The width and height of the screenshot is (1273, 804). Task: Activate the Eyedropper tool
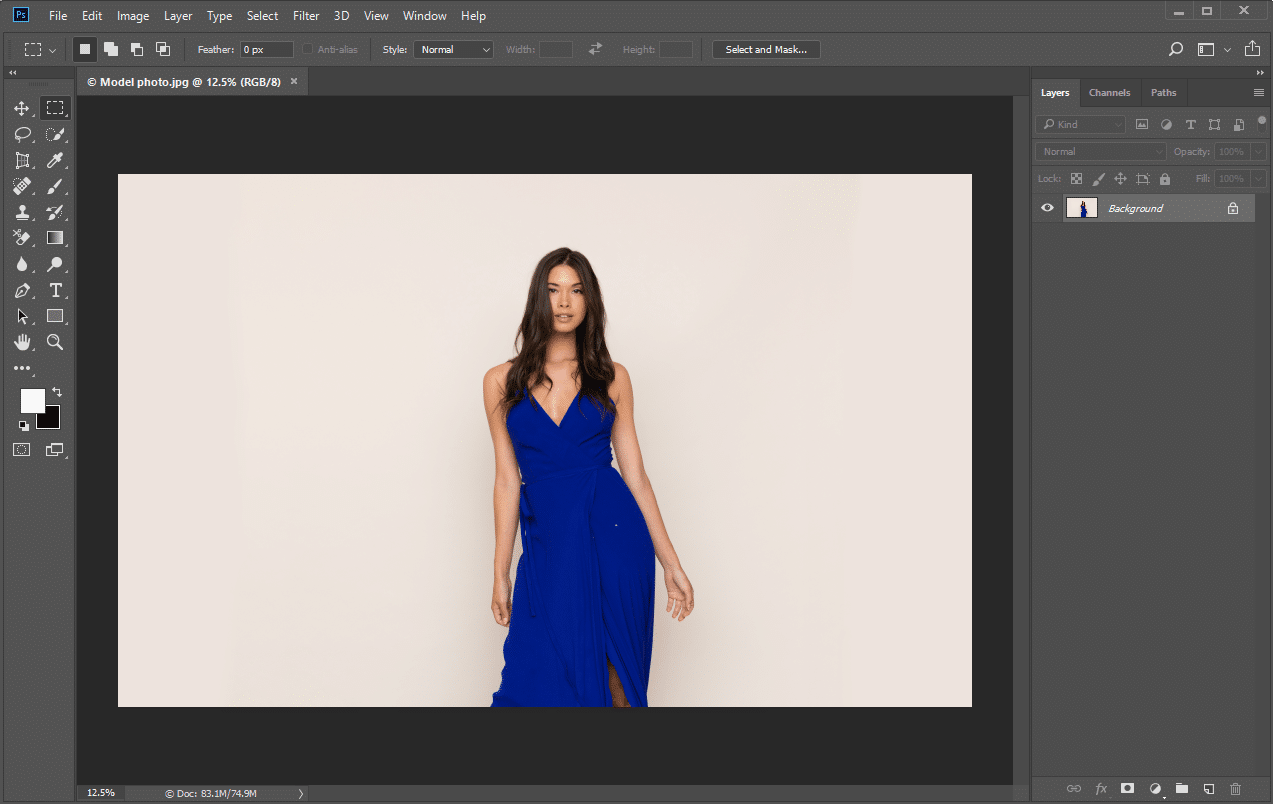[55, 160]
